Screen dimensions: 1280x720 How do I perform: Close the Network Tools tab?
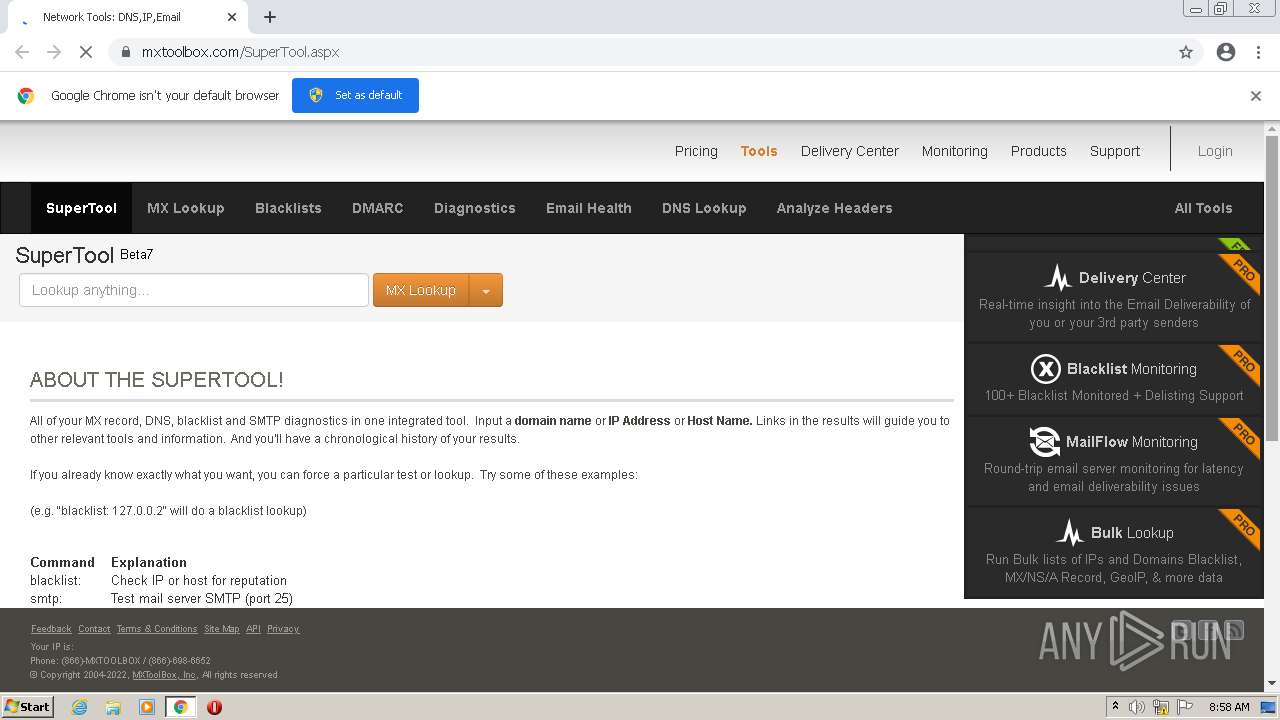pyautogui.click(x=232, y=17)
